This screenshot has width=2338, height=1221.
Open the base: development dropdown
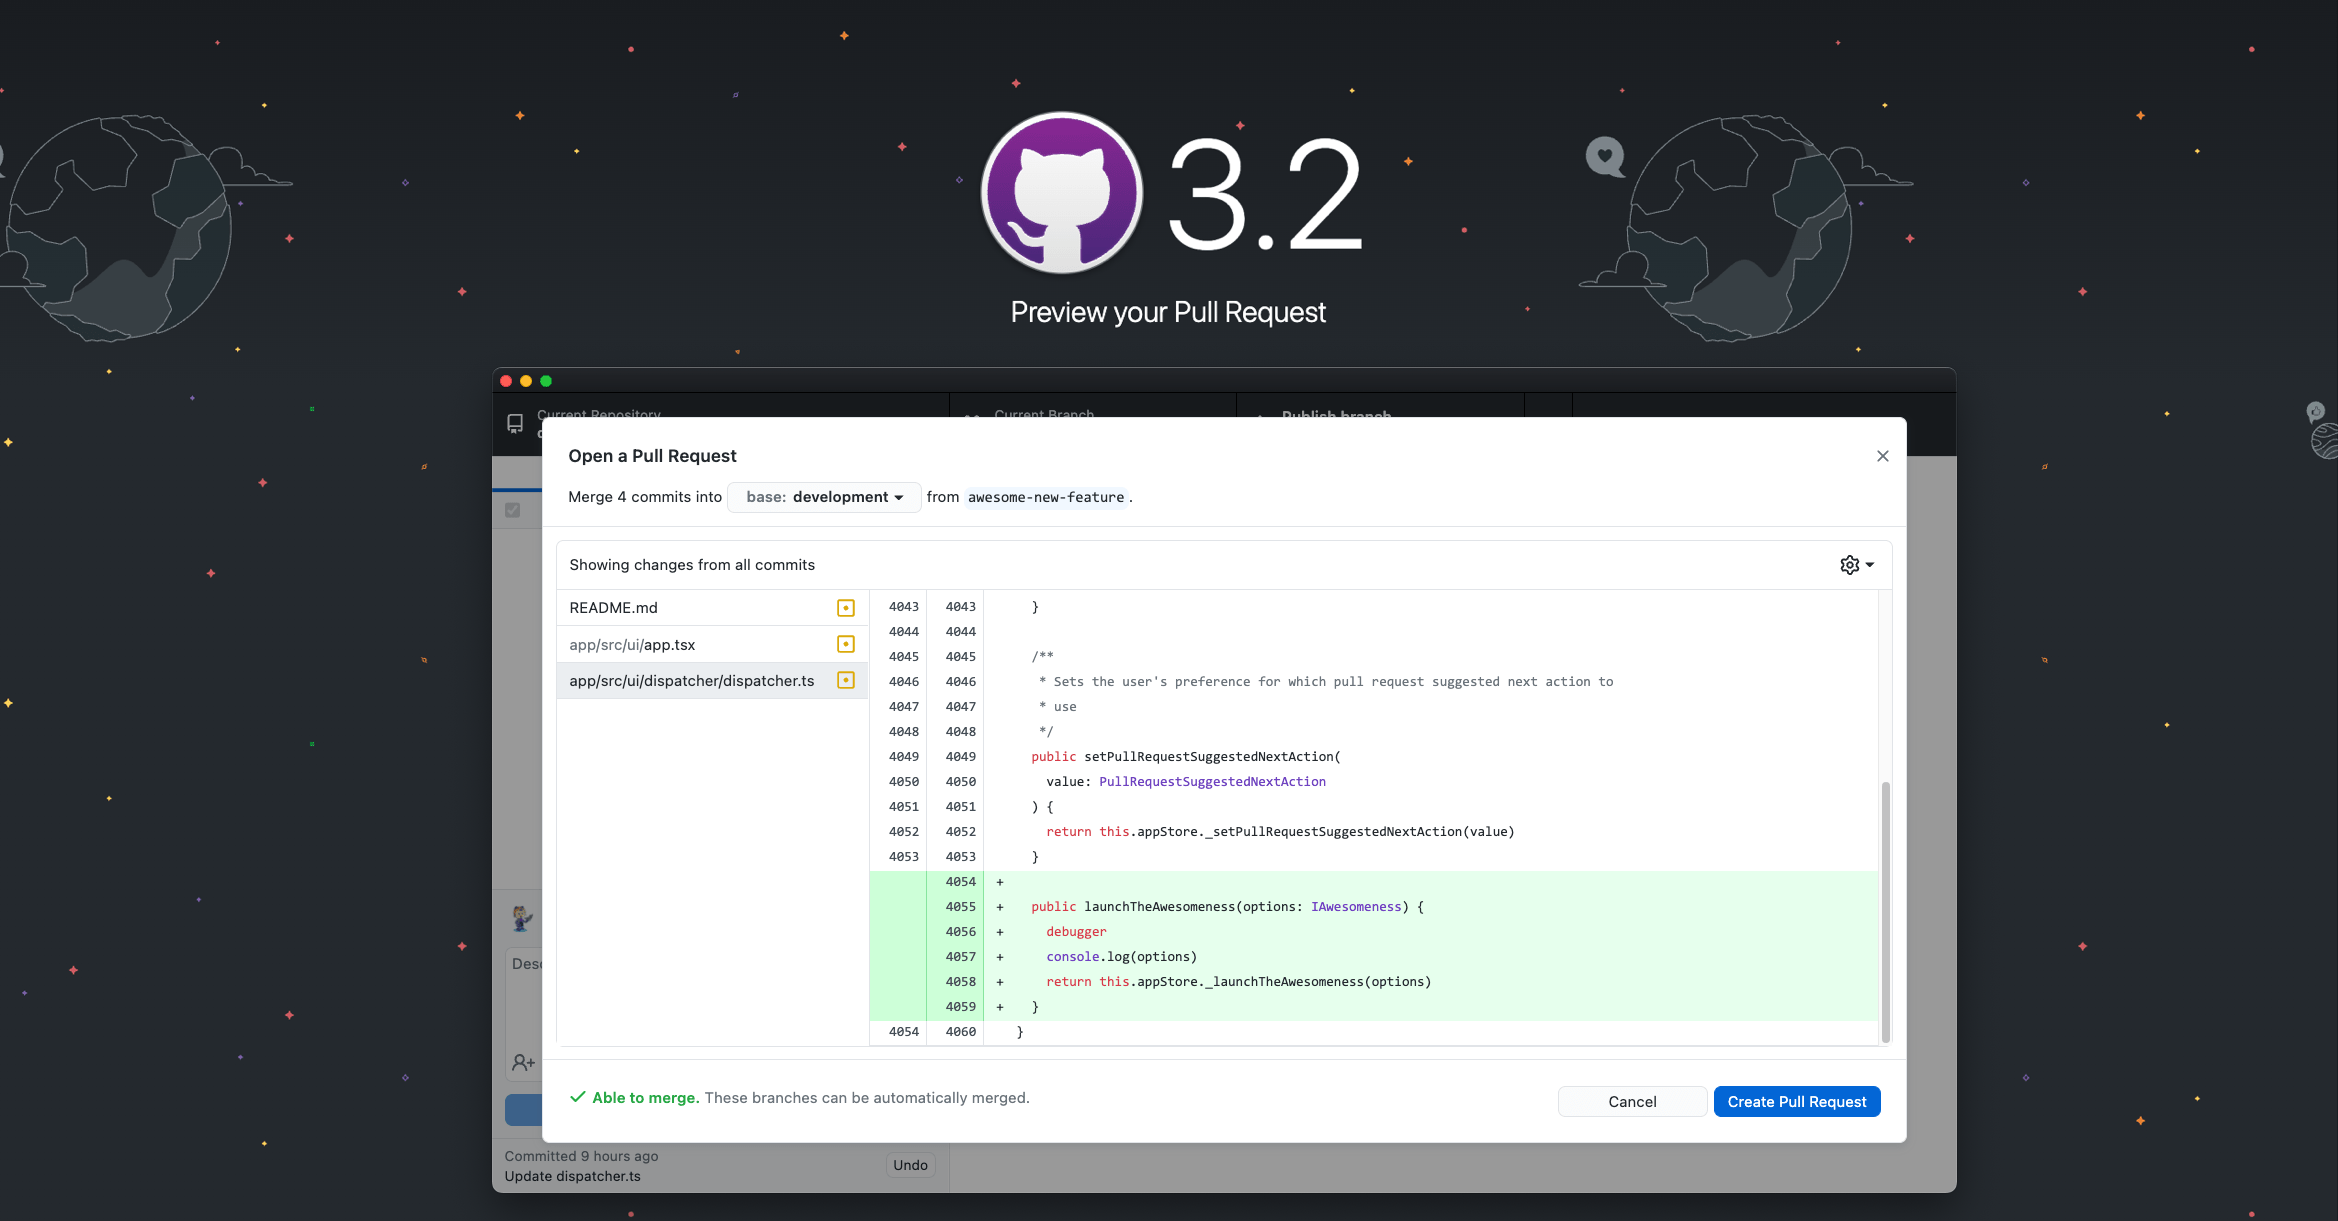point(823,497)
